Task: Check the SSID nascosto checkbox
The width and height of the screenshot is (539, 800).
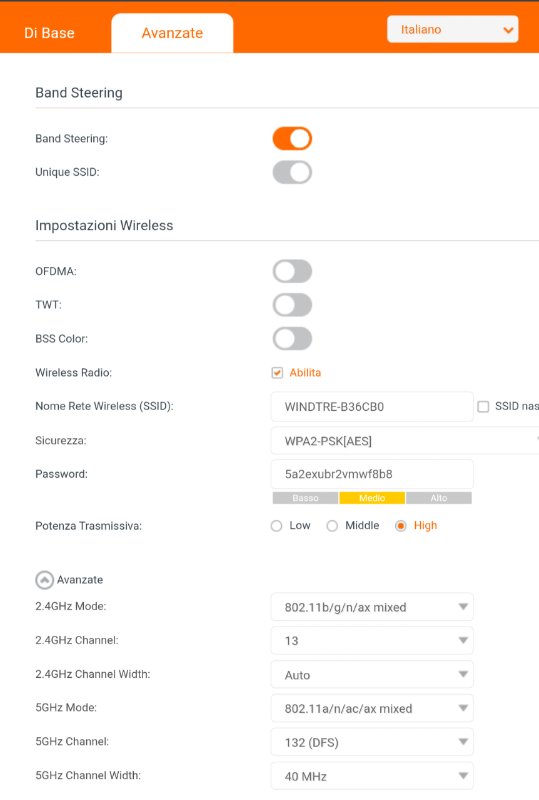Action: pyautogui.click(x=483, y=406)
